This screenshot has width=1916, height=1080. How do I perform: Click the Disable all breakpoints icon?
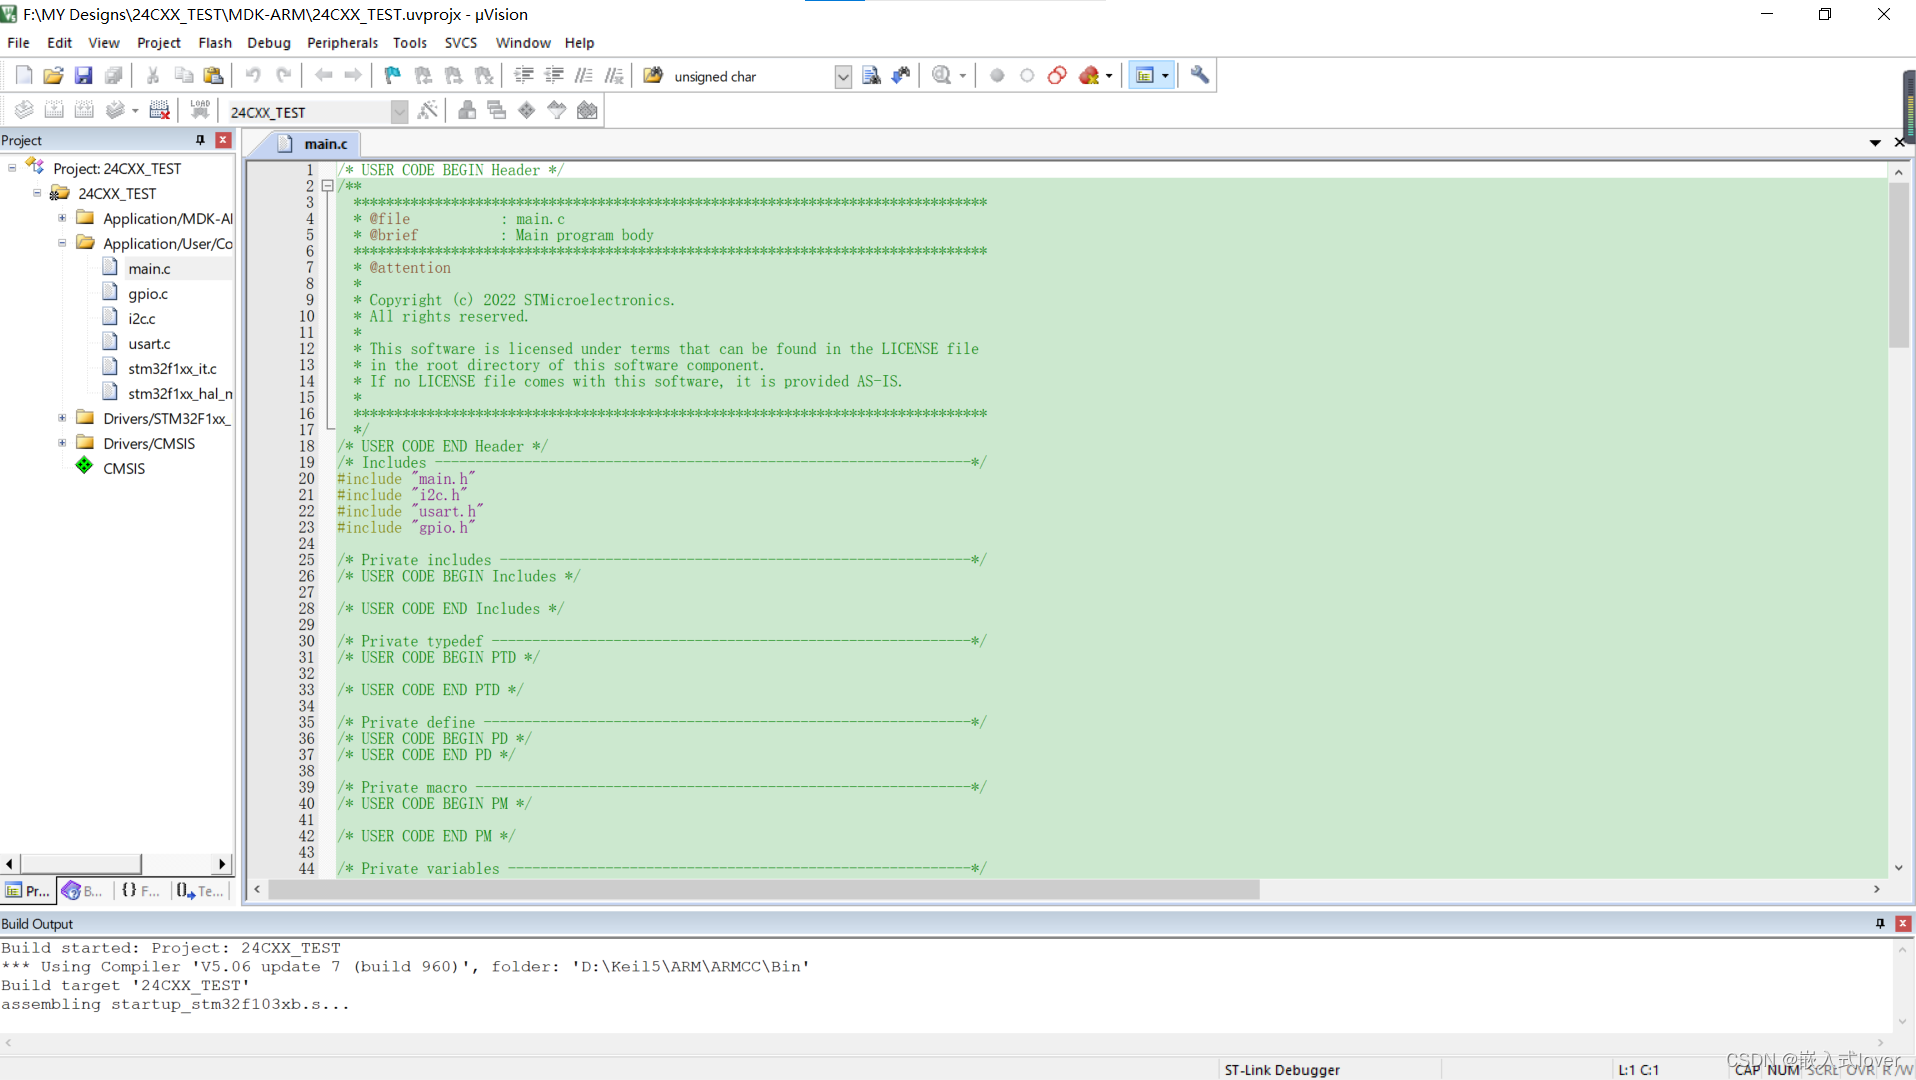[1057, 76]
